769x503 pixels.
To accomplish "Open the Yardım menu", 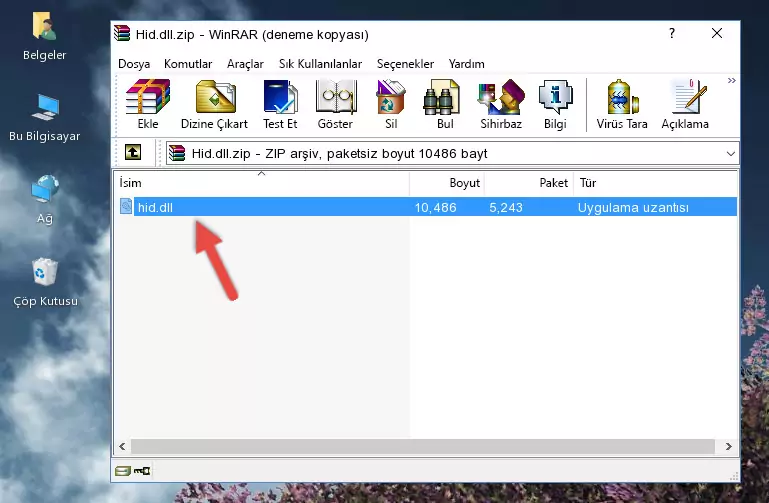I will click(466, 64).
